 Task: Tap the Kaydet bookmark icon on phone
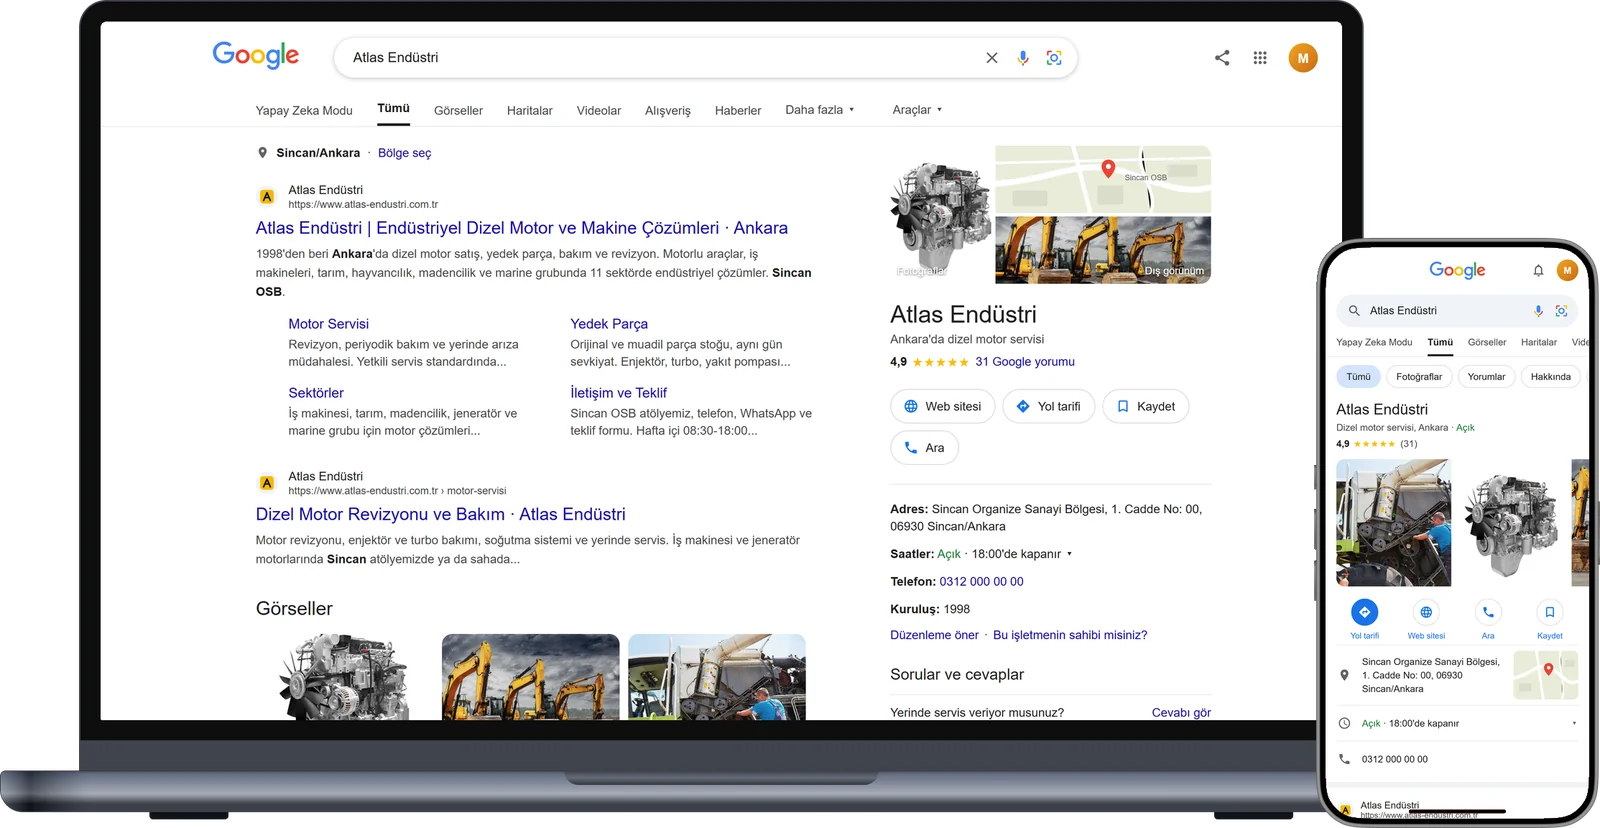coord(1550,612)
